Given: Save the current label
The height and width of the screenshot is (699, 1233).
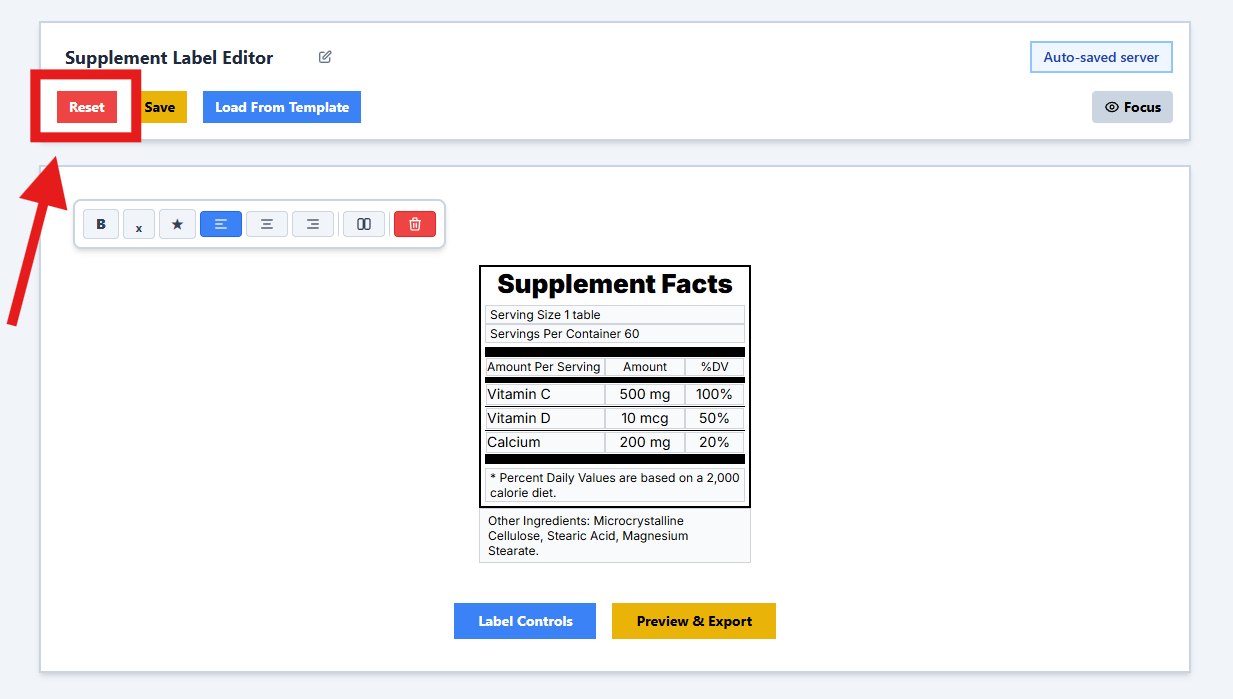Looking at the screenshot, I should coord(160,107).
